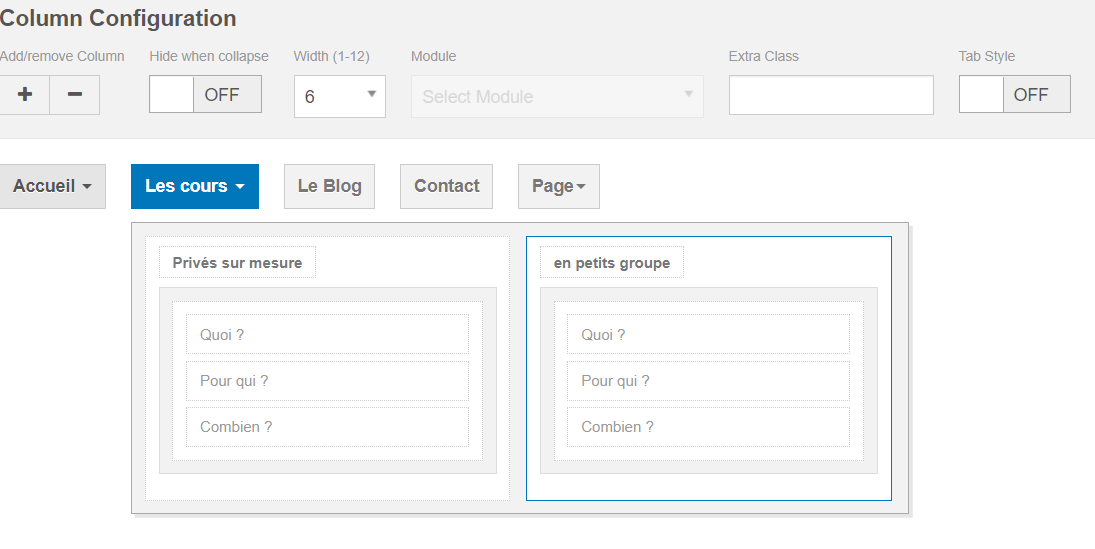This screenshot has width=1095, height=549.
Task: Click Pour qui ? under Privés sur mesure
Action: click(327, 381)
